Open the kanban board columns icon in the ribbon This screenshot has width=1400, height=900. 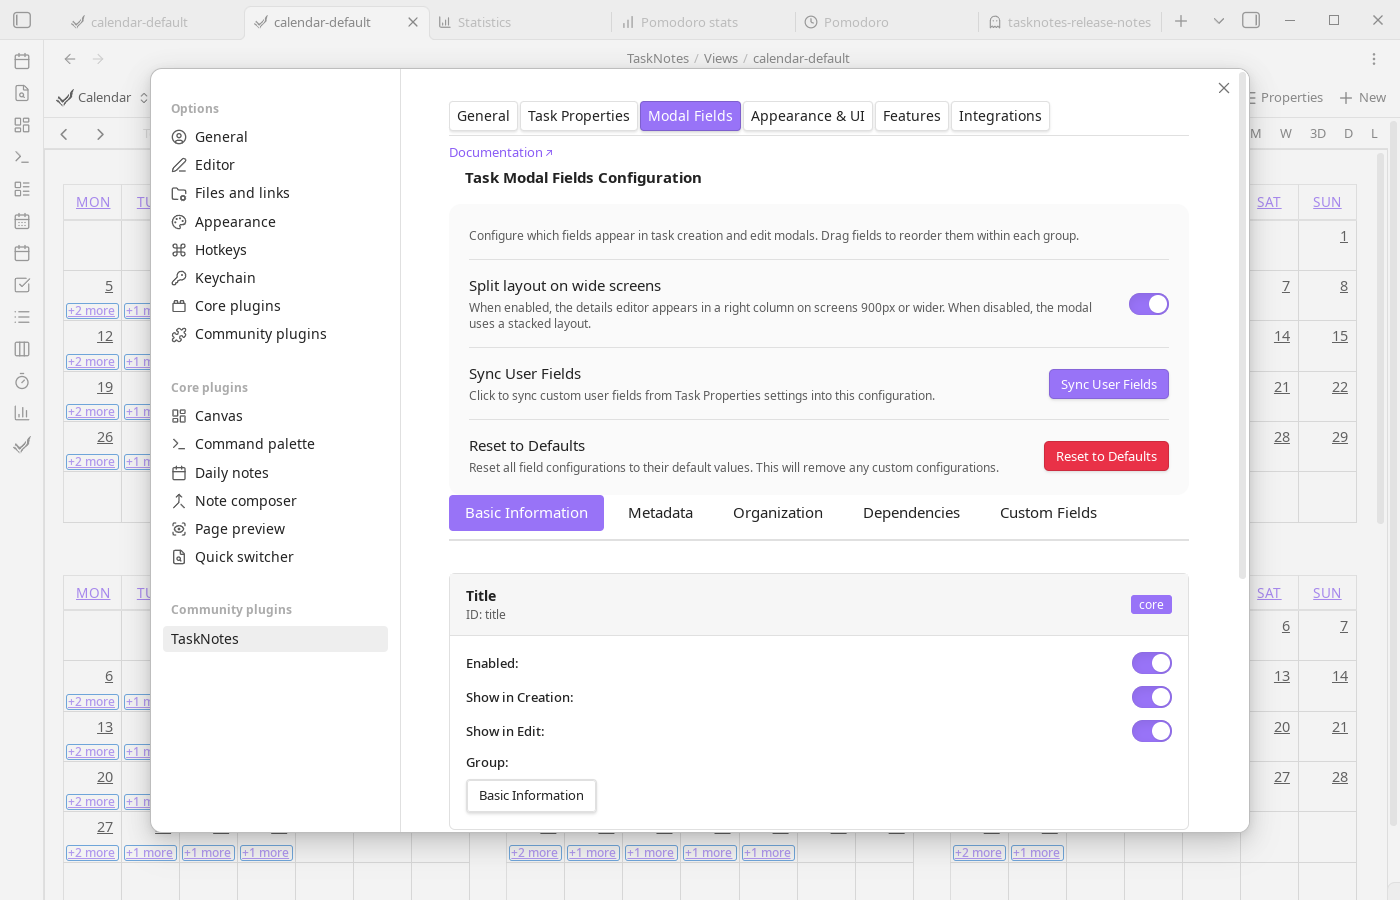[x=22, y=349]
